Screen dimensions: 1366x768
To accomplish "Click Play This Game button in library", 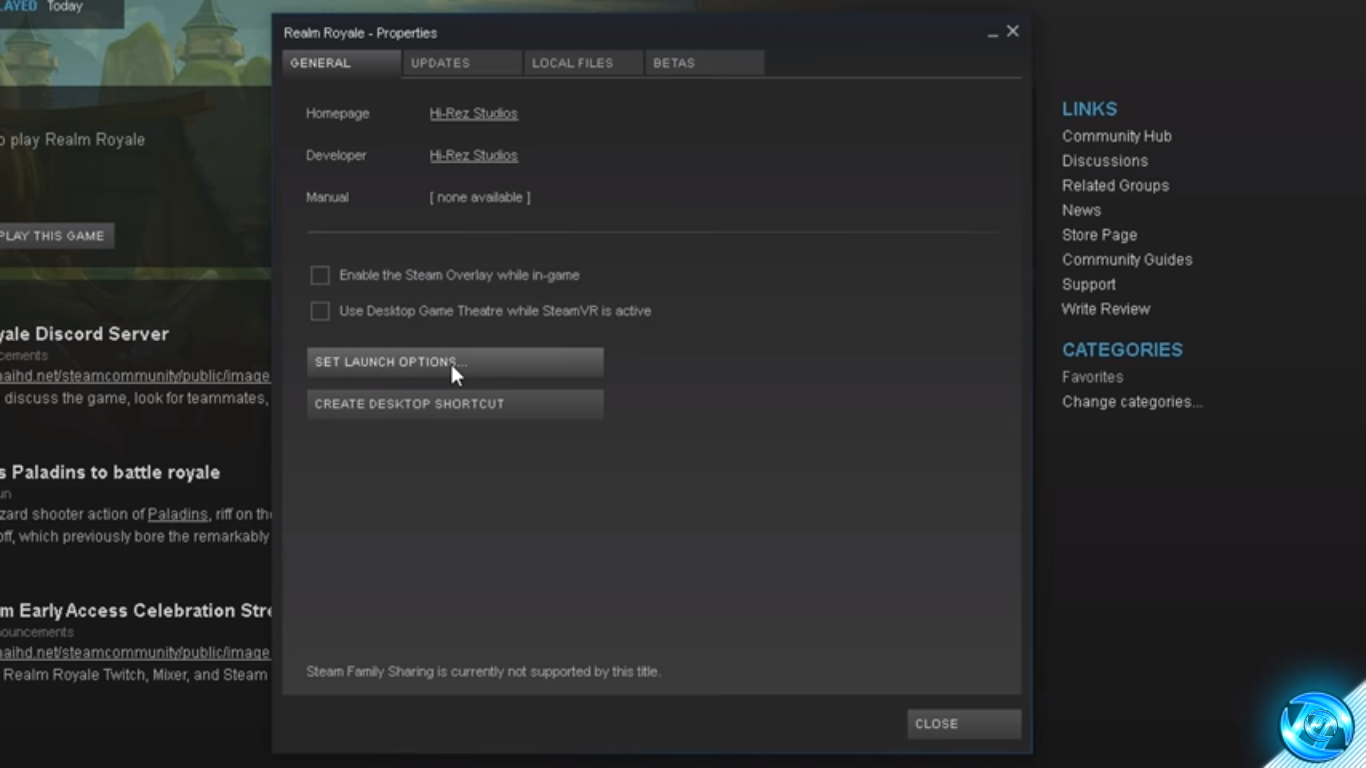I will [55, 236].
